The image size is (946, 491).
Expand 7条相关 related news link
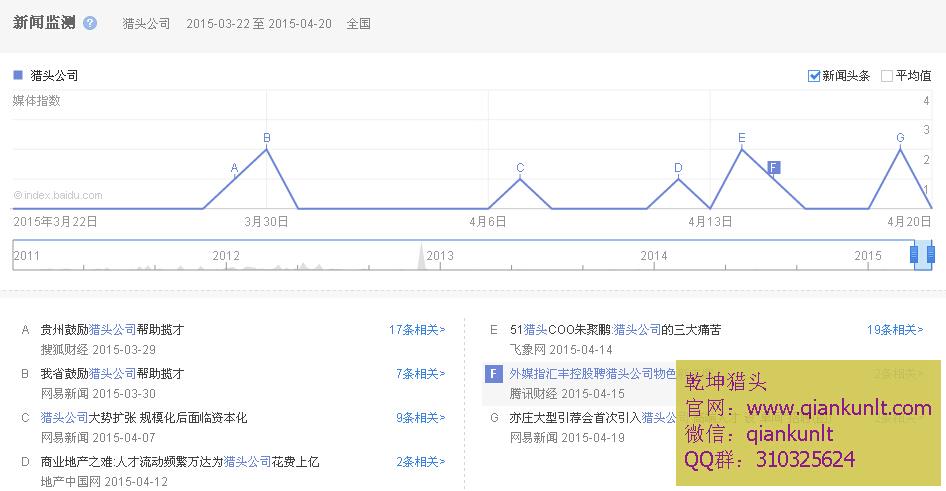[420, 373]
